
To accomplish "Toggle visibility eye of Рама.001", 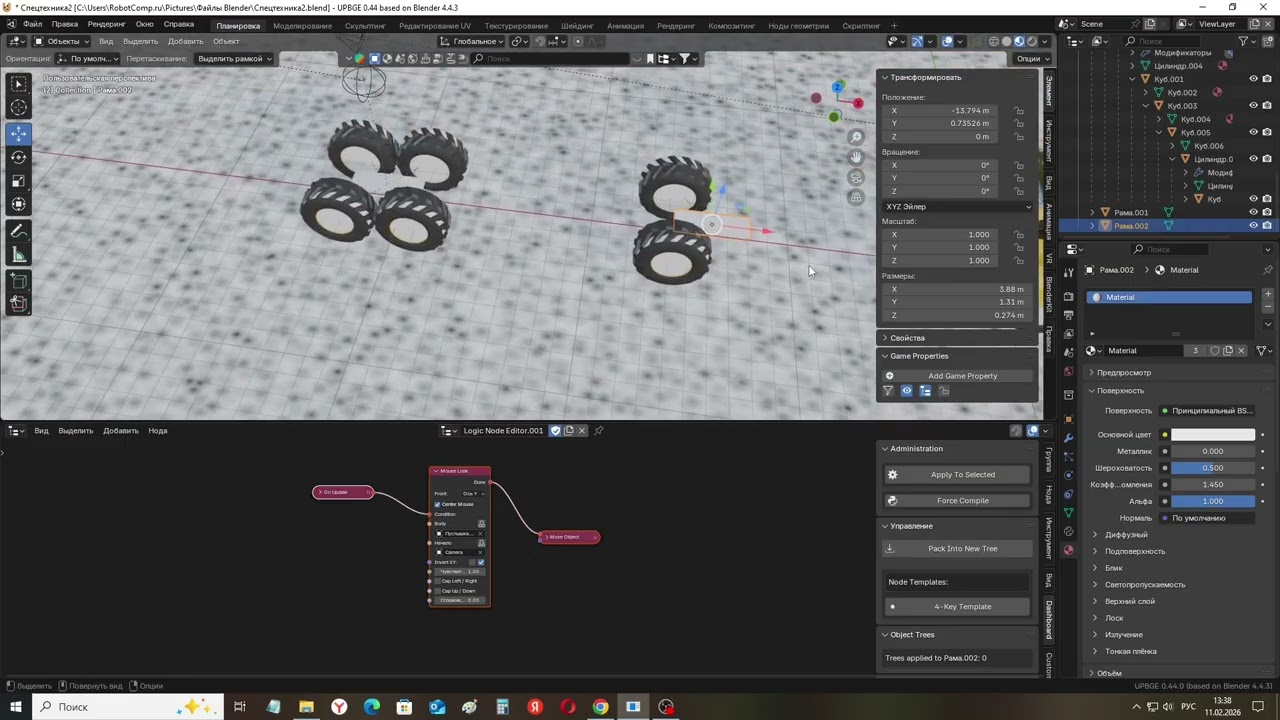I will tap(1253, 212).
